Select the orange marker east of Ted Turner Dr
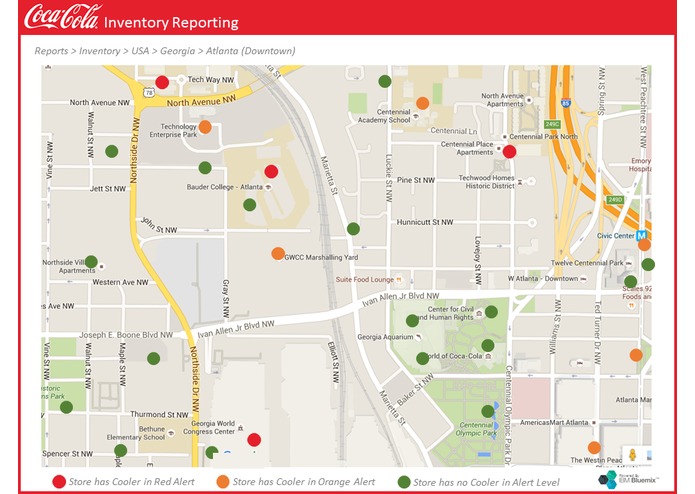Viewport: 695px width, 494px height. [x=636, y=355]
